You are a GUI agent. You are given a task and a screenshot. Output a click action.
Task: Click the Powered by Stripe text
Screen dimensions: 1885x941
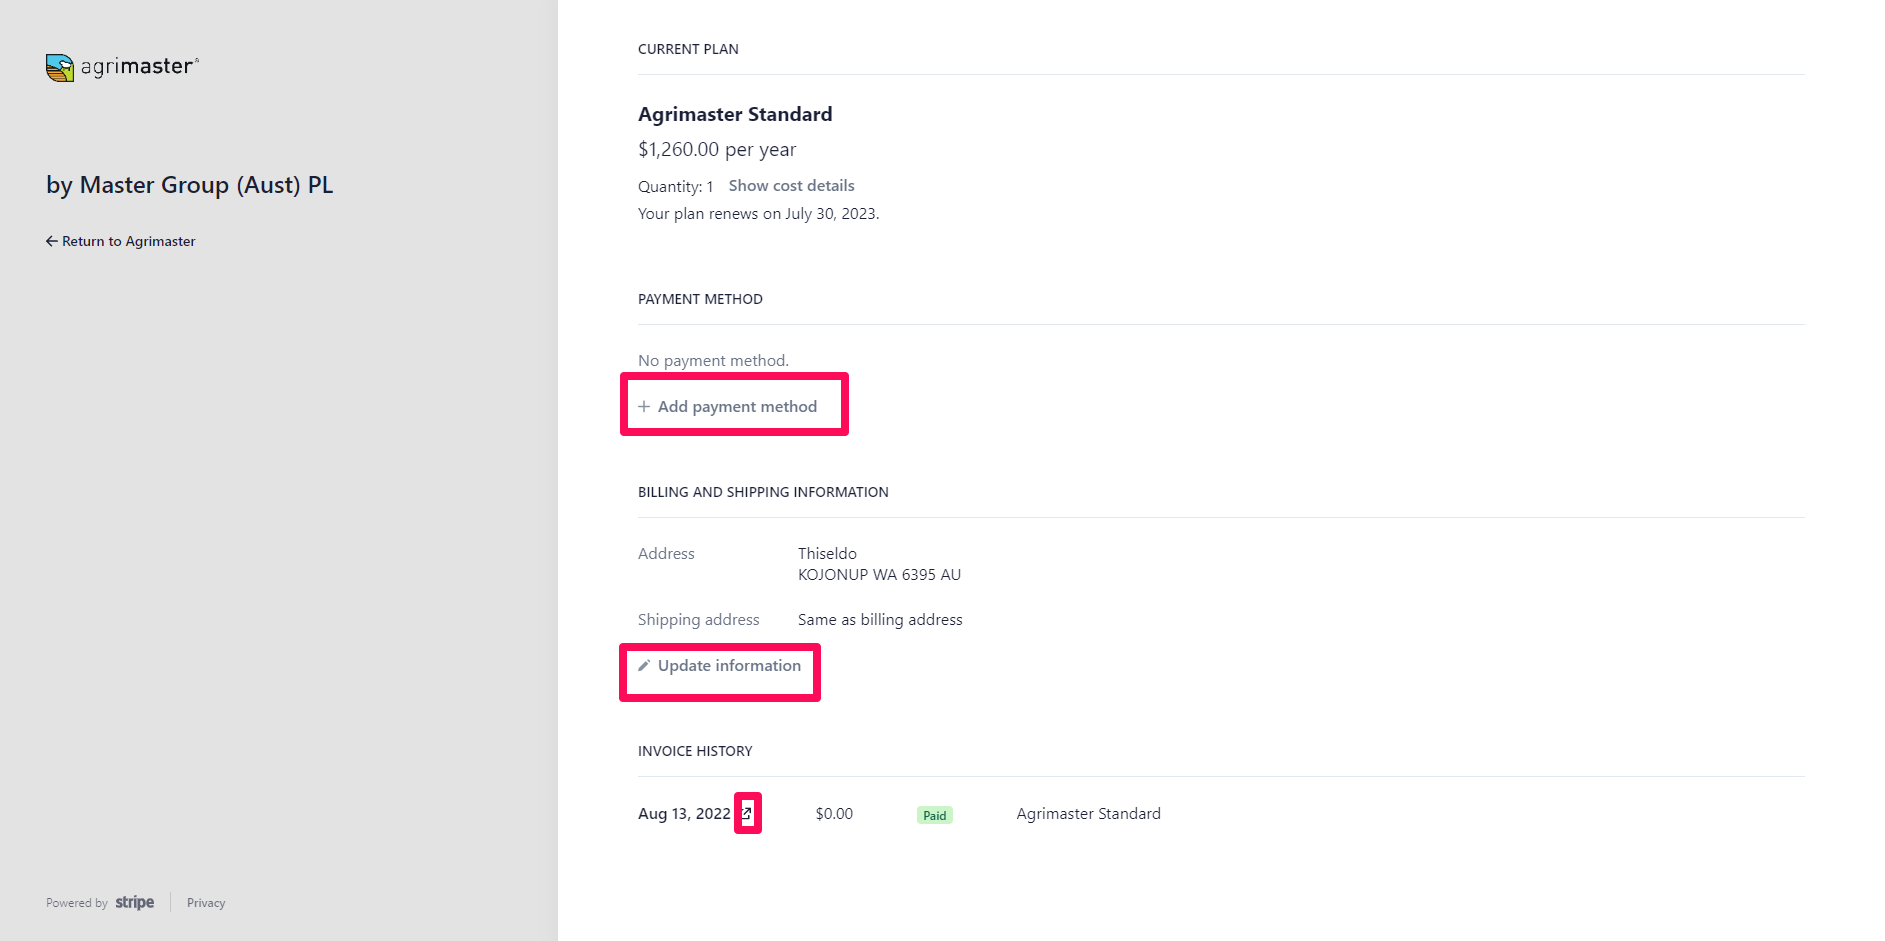tap(100, 903)
